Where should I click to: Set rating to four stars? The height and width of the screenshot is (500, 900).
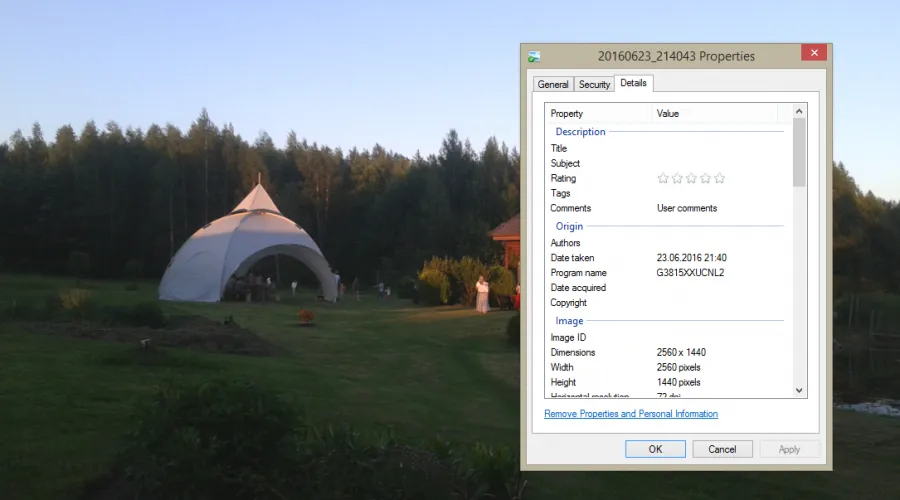coord(705,179)
